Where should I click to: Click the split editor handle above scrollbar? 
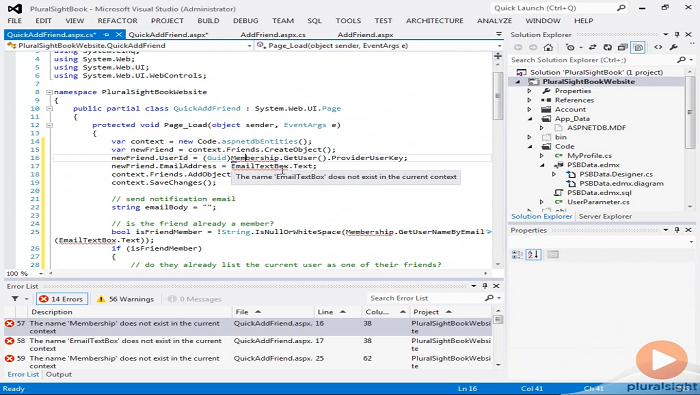498,56
